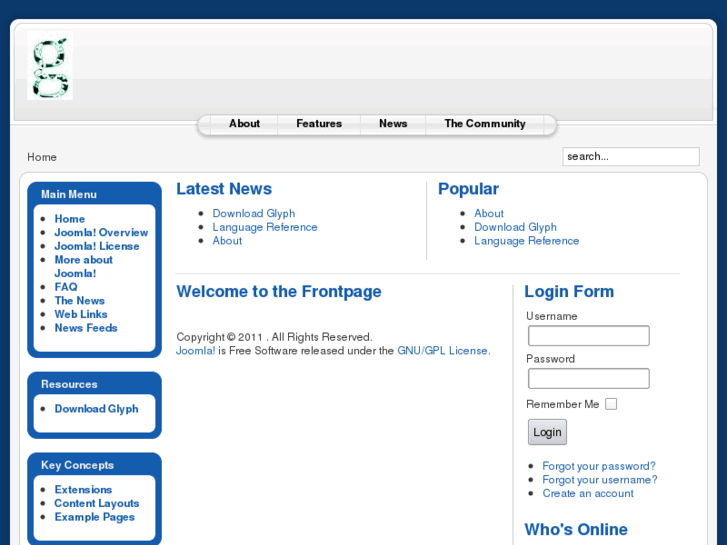Focus the Username input field
This screenshot has height=545, width=727.
[x=588, y=335]
